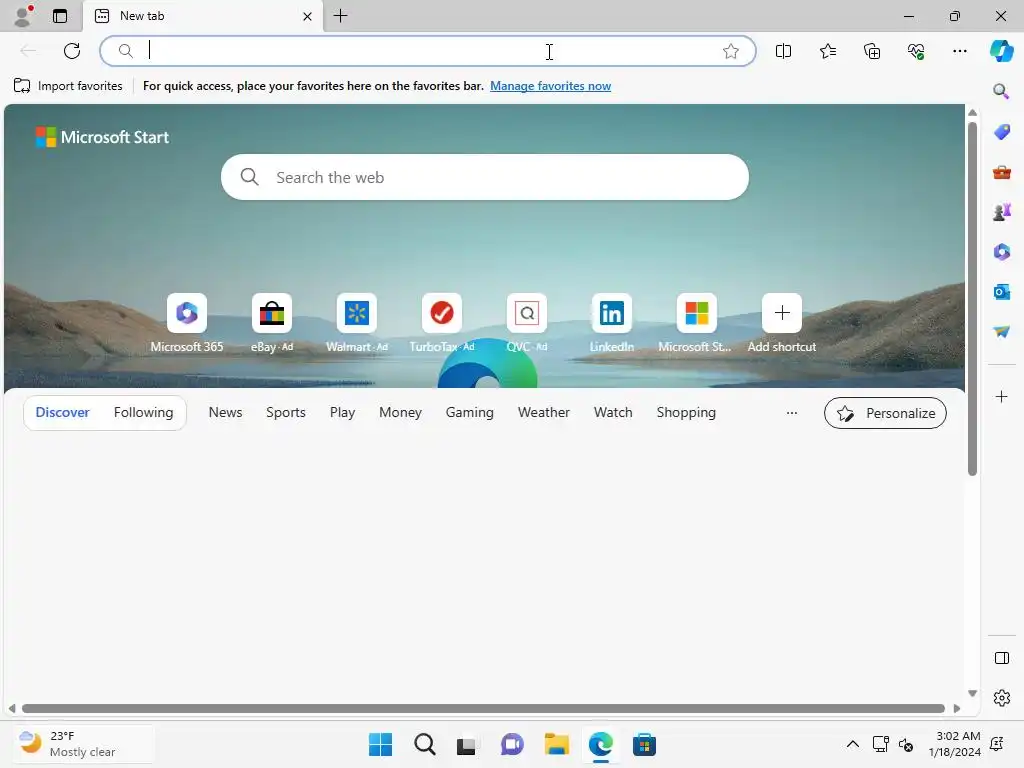
Task: Open sidebar Outlook icon
Action: click(x=1001, y=292)
